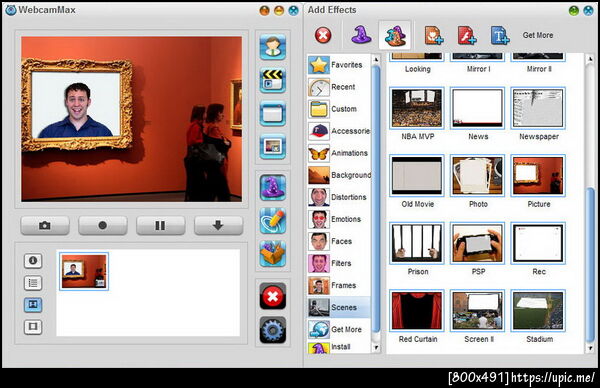The width and height of the screenshot is (600, 388).
Task: Open the Favorites category
Action: pos(339,65)
